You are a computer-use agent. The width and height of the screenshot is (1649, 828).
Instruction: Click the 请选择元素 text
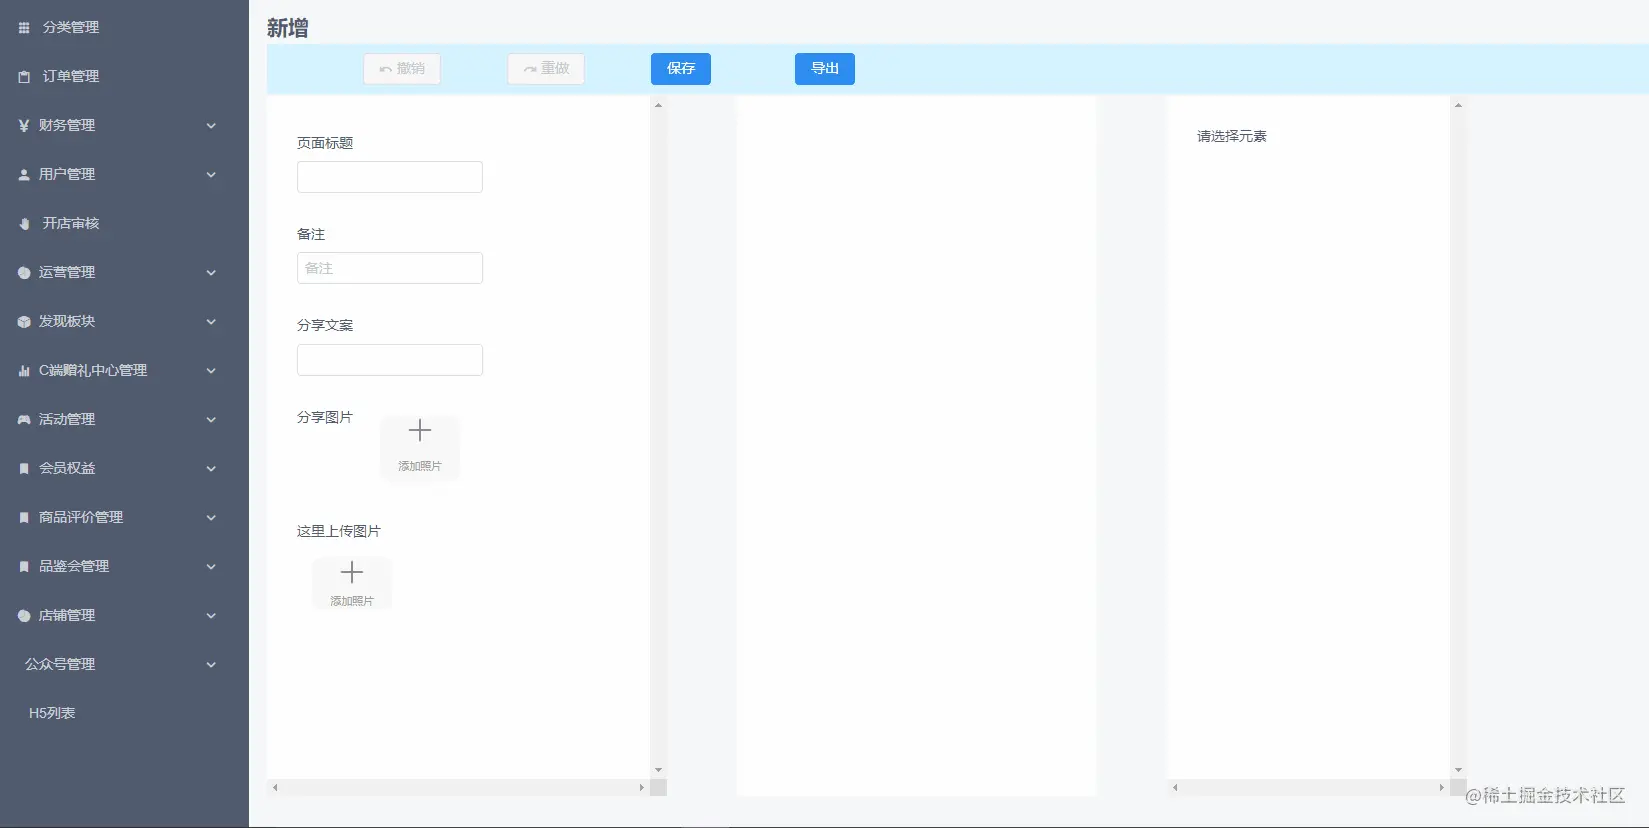point(1232,137)
